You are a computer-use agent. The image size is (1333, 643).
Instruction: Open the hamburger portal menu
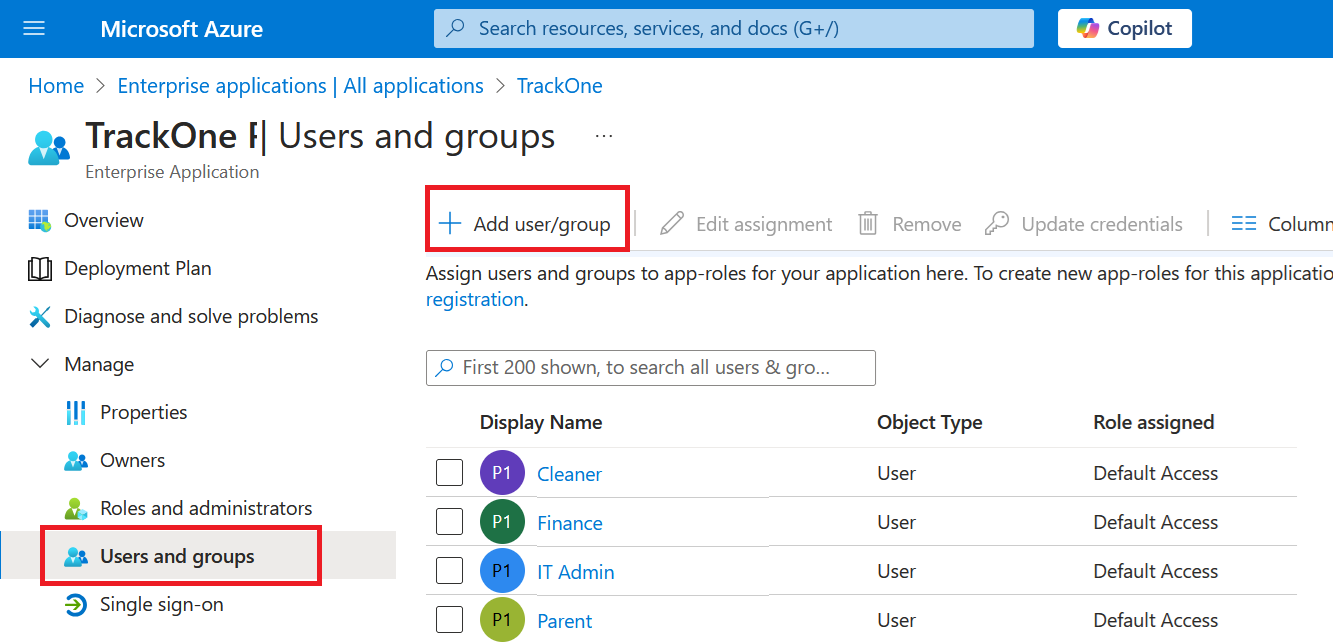click(34, 29)
